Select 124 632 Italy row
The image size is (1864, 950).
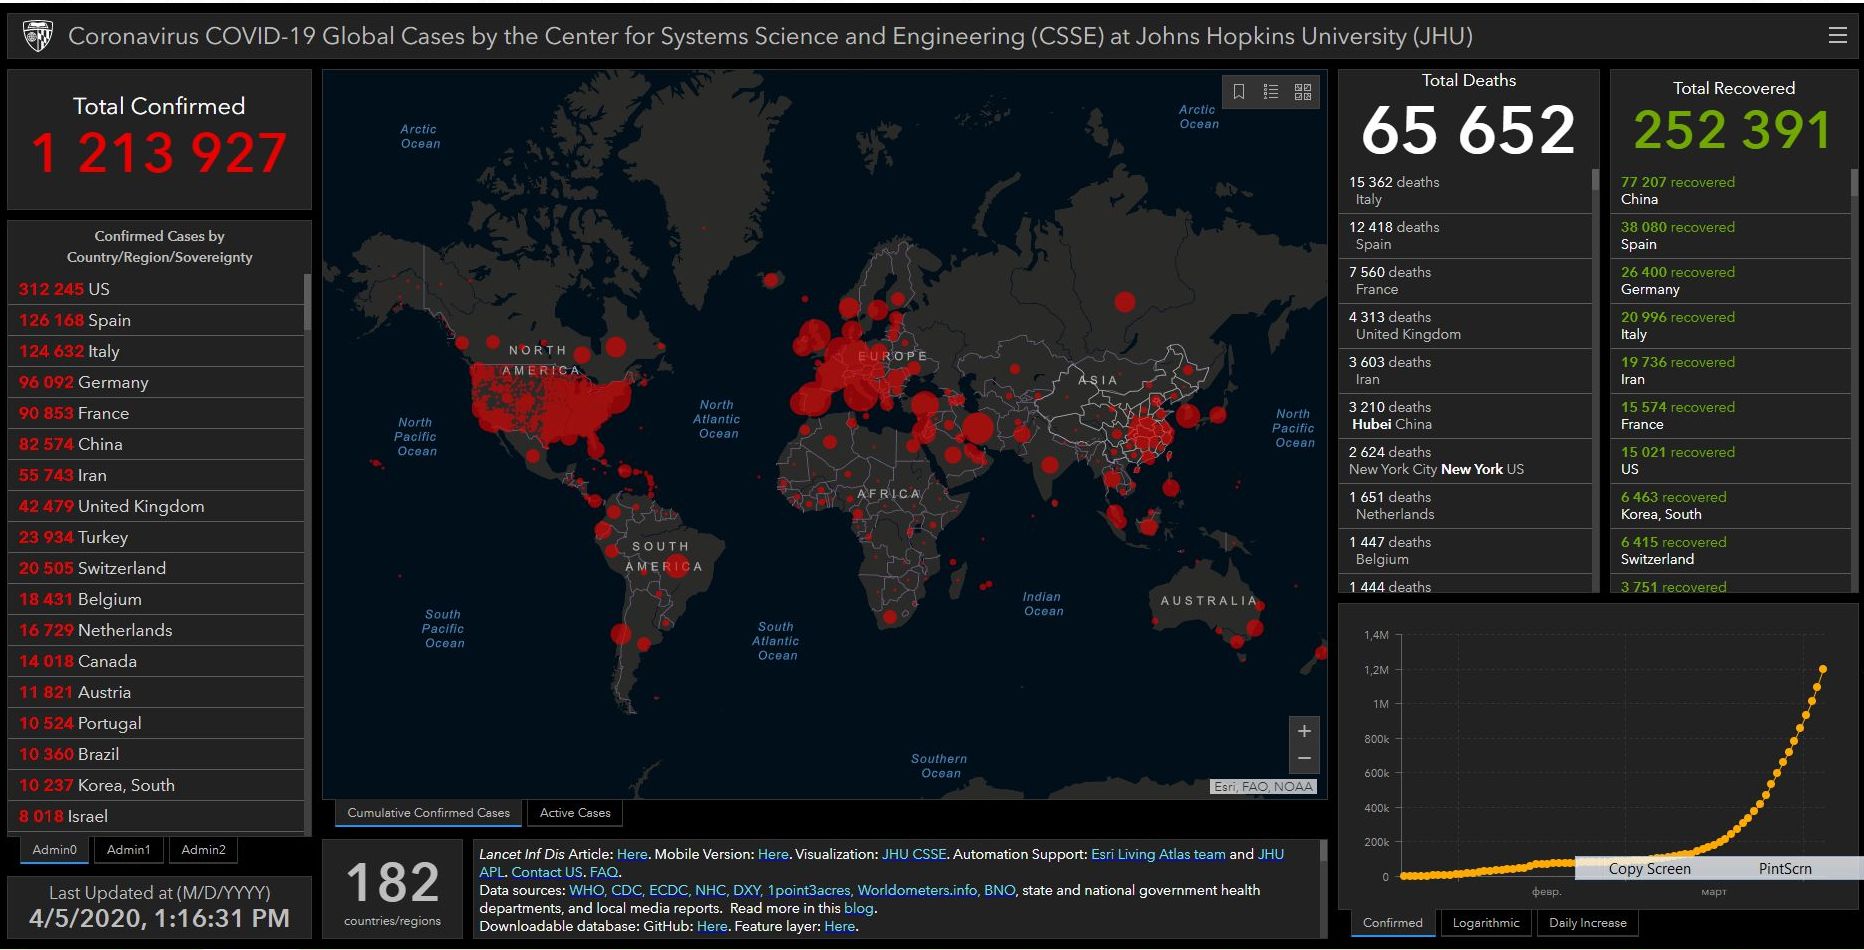click(x=156, y=351)
